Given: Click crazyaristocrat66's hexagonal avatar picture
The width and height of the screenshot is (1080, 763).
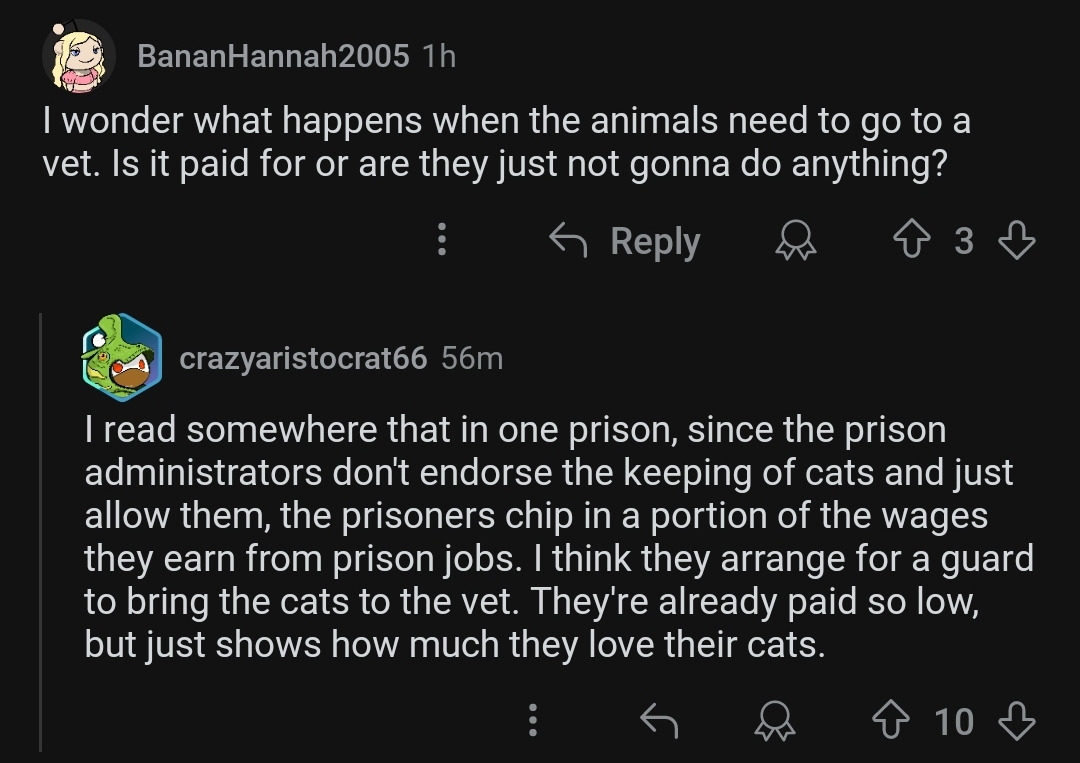Looking at the screenshot, I should [x=121, y=357].
